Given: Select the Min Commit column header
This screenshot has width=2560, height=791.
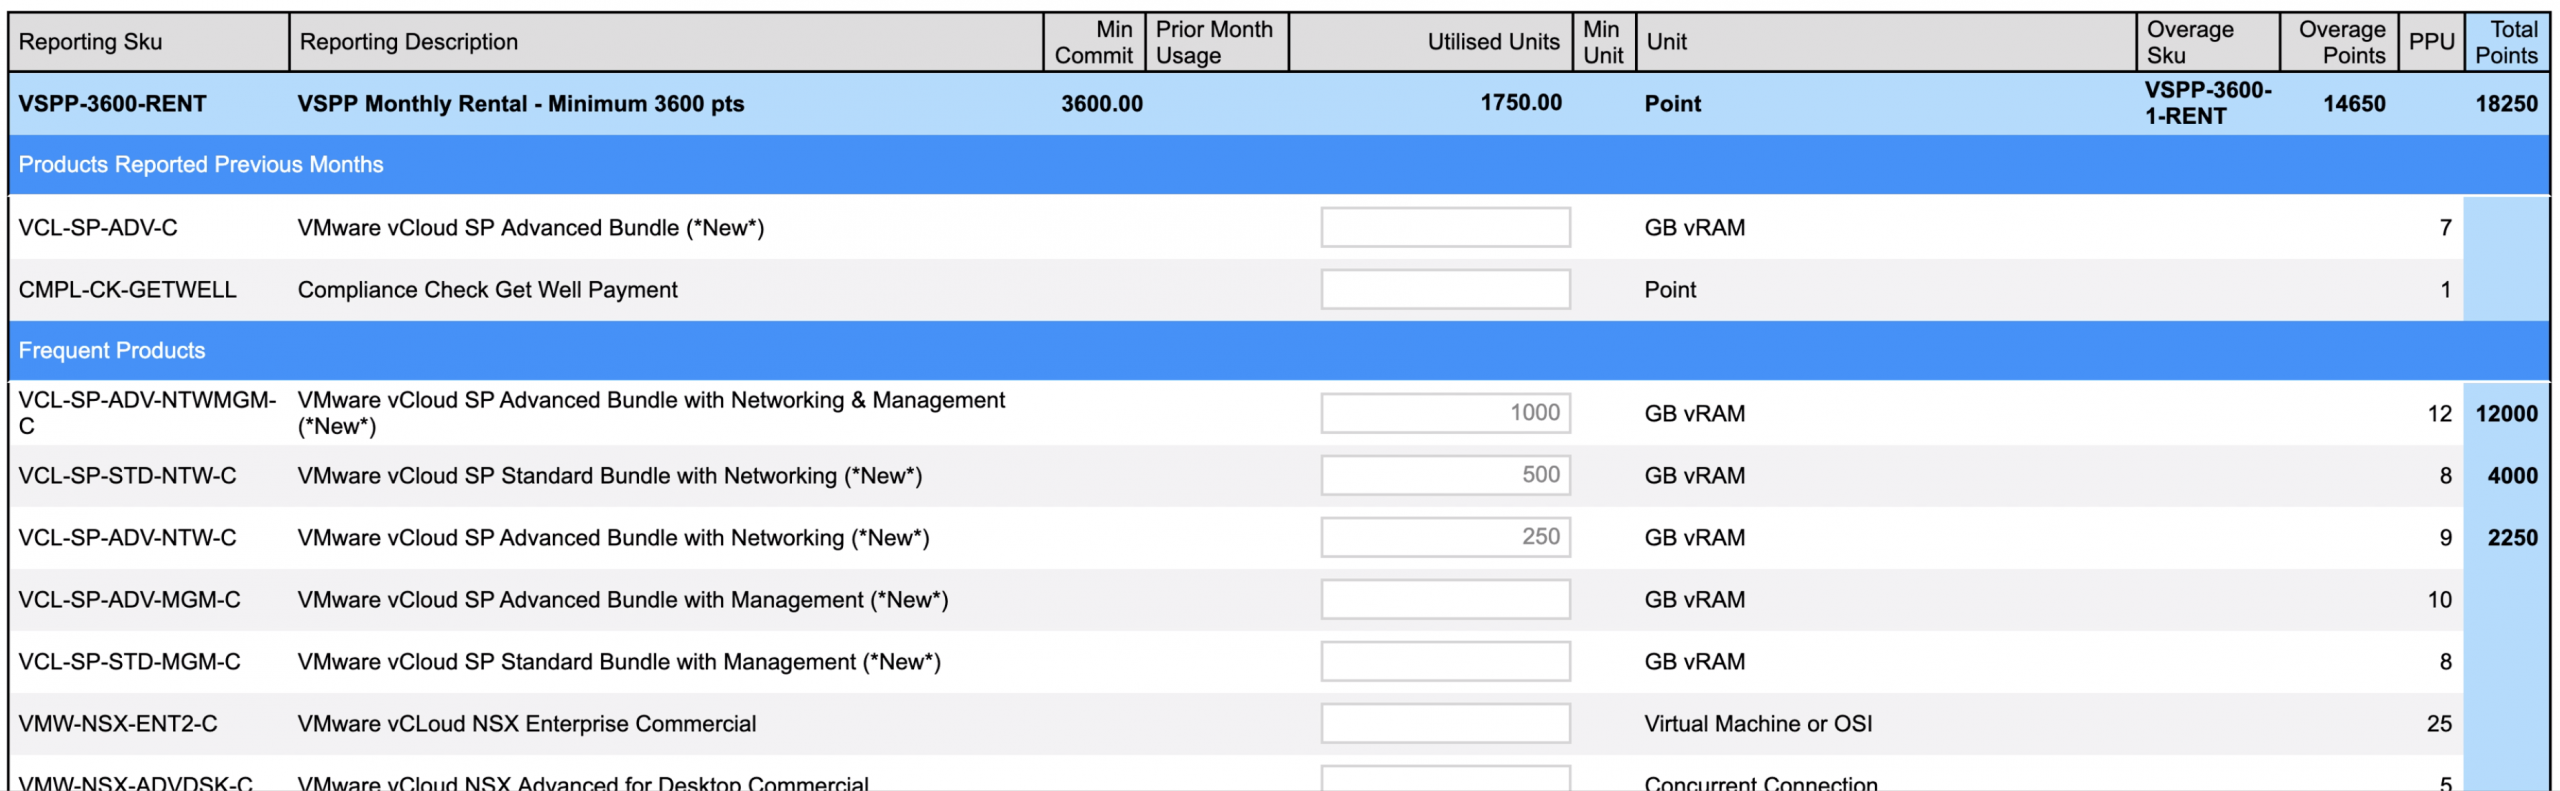Looking at the screenshot, I should pyautogui.click(x=1094, y=42).
